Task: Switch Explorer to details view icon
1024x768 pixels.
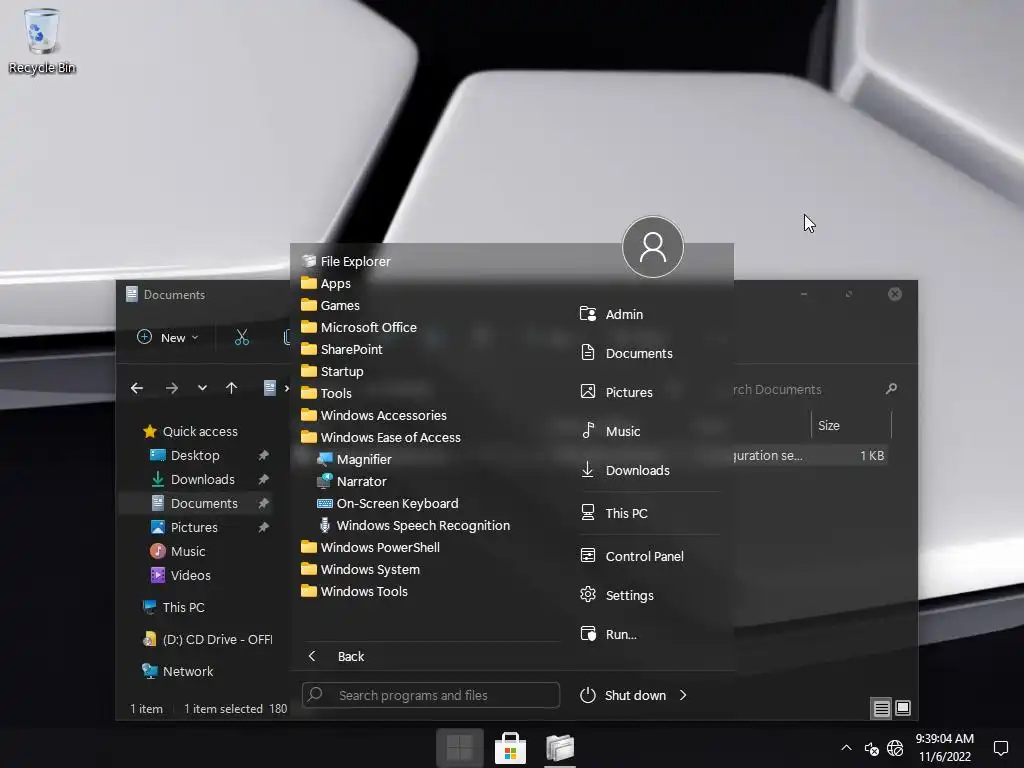Action: [x=882, y=709]
